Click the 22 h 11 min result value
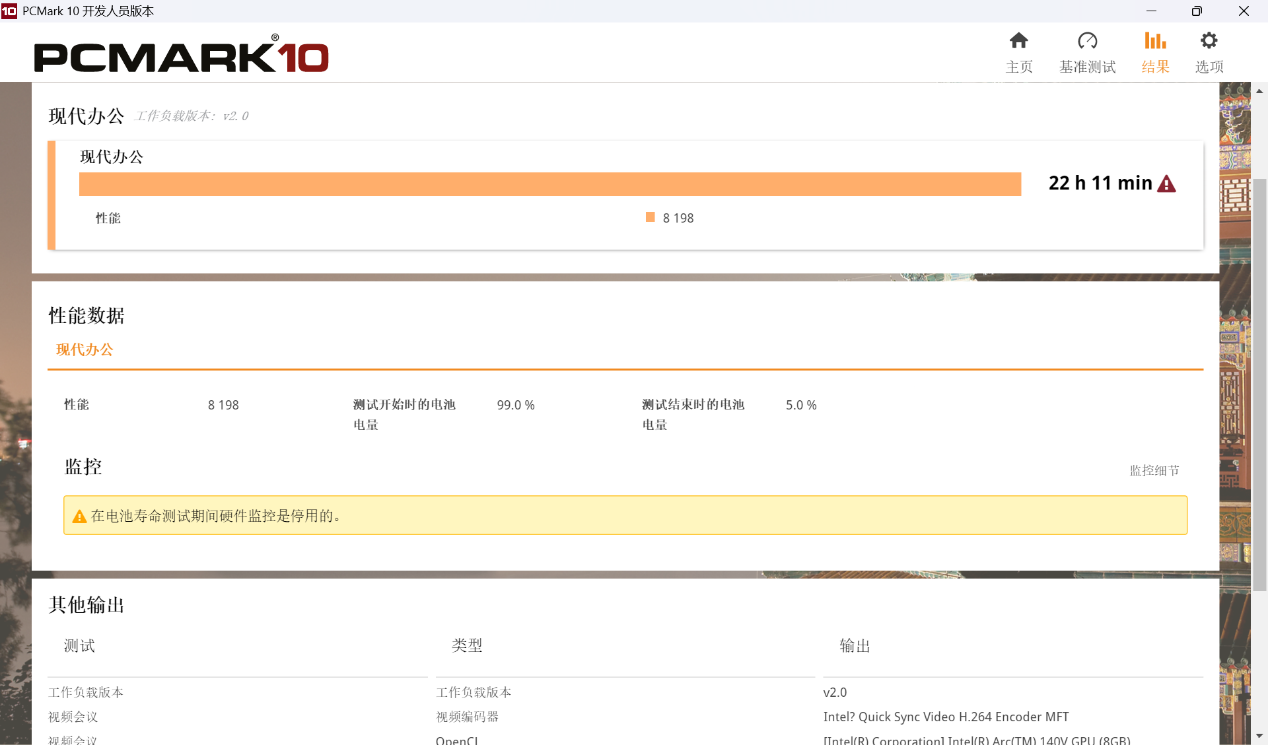The image size is (1268, 745). tap(1098, 183)
